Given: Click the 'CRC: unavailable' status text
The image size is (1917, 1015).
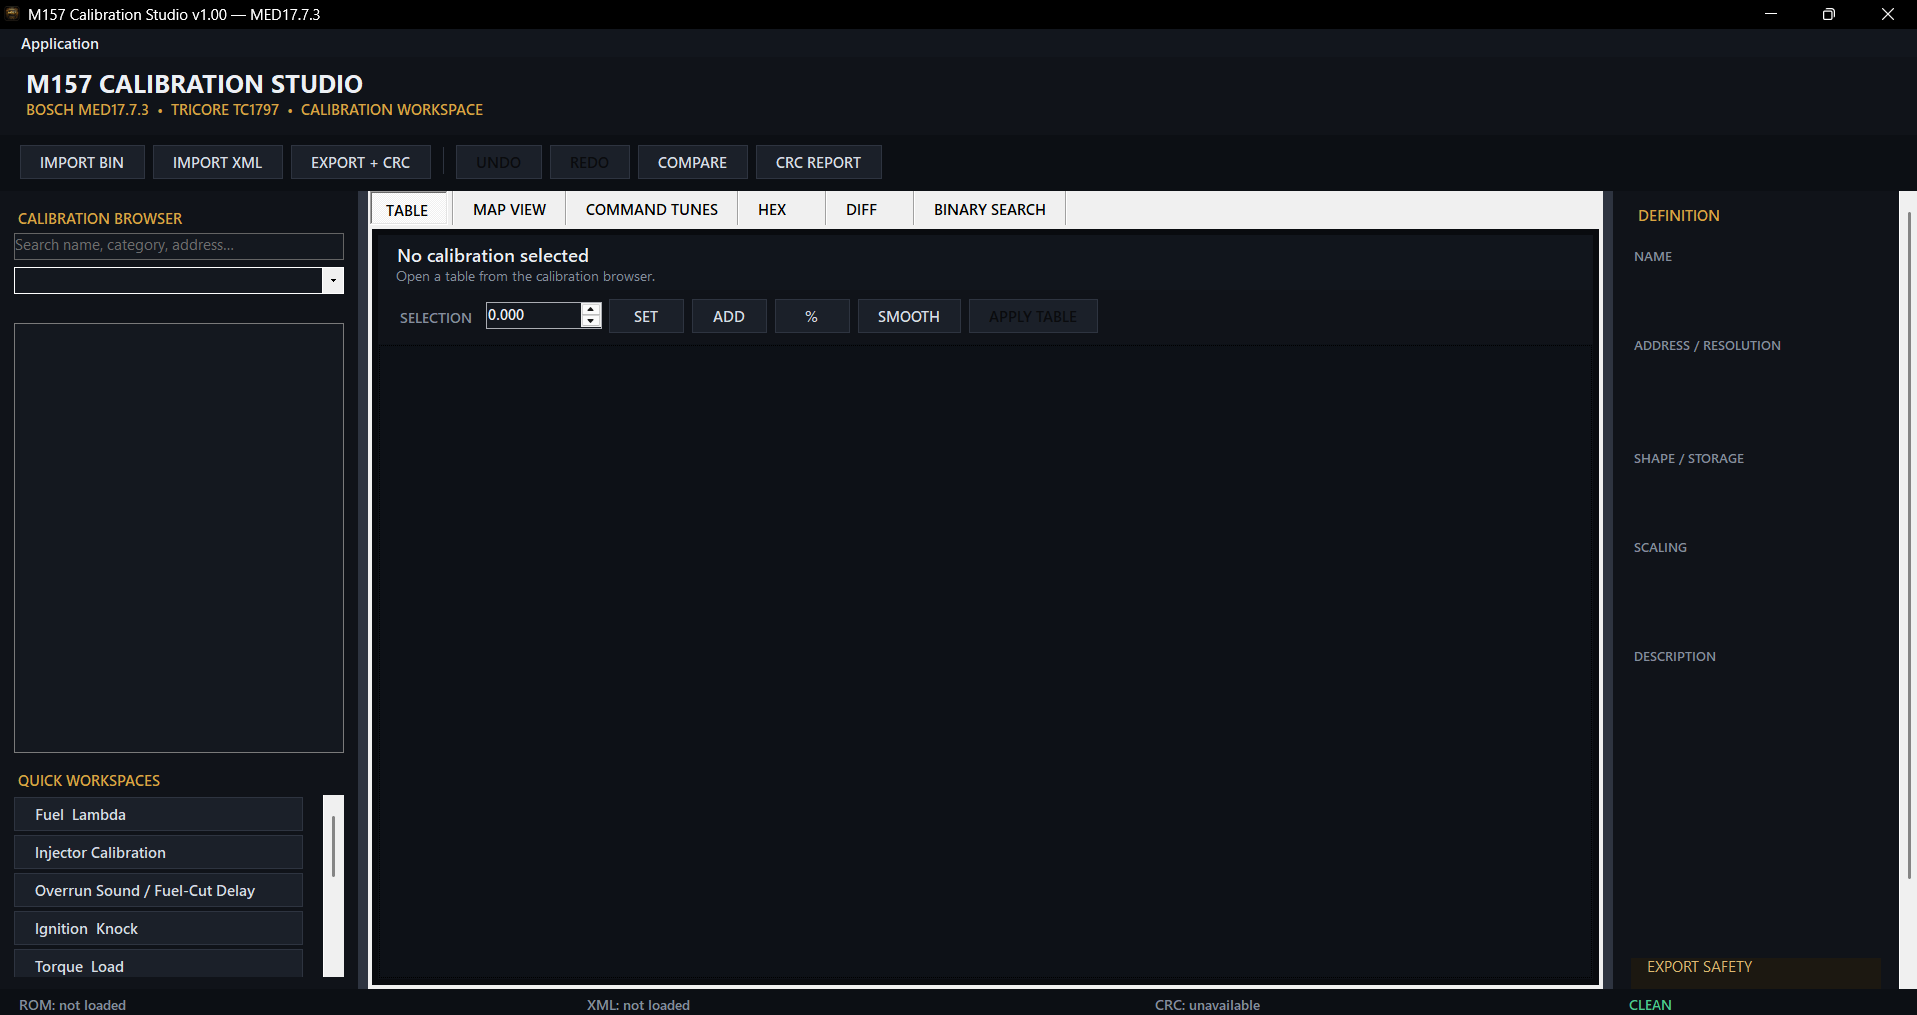Looking at the screenshot, I should click(x=1207, y=1005).
